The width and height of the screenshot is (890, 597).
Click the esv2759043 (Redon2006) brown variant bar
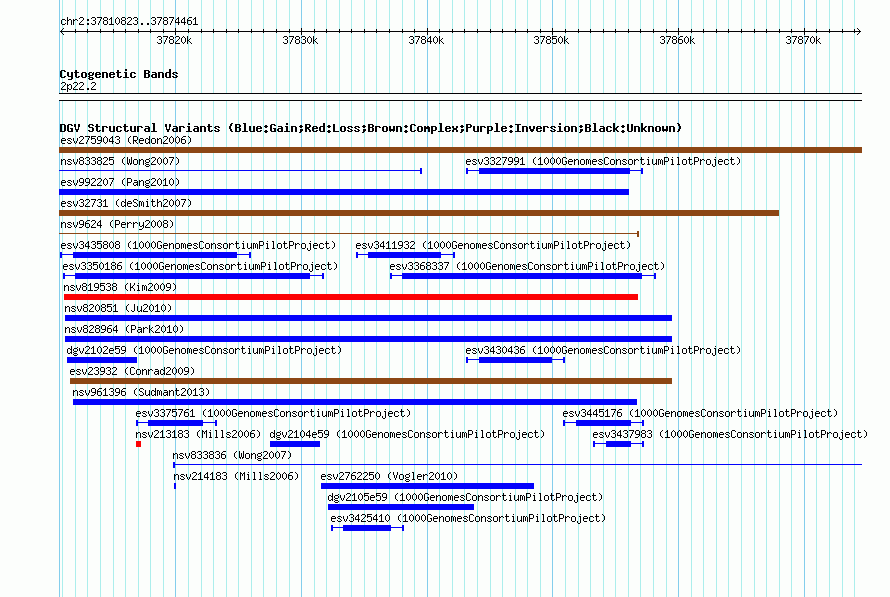coord(460,150)
